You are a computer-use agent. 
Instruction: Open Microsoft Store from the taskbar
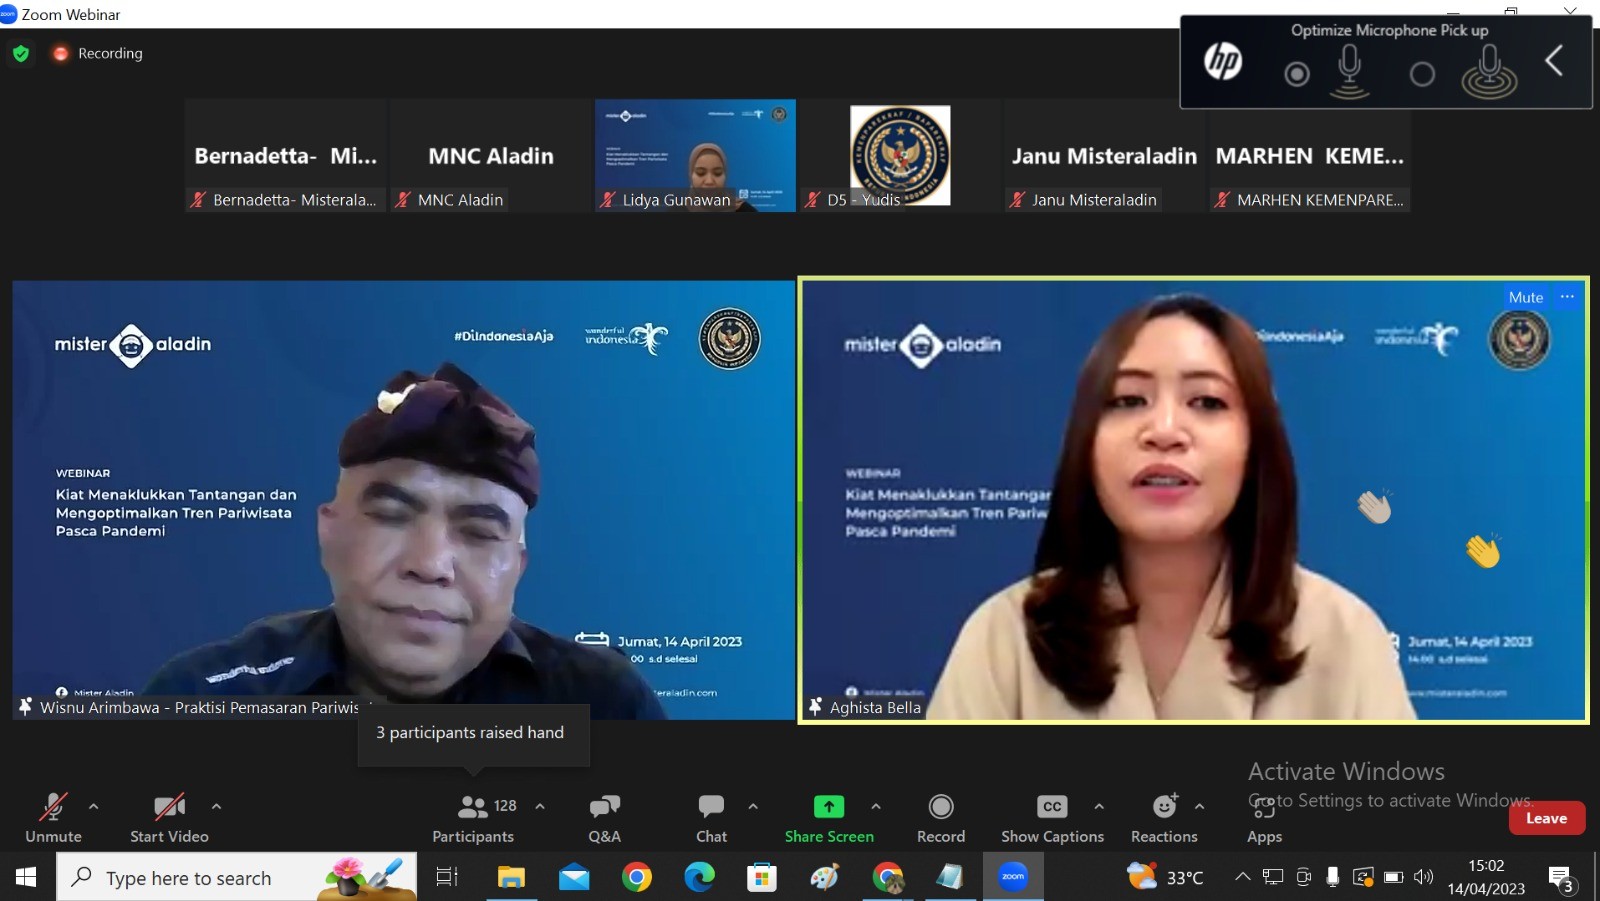coord(762,877)
